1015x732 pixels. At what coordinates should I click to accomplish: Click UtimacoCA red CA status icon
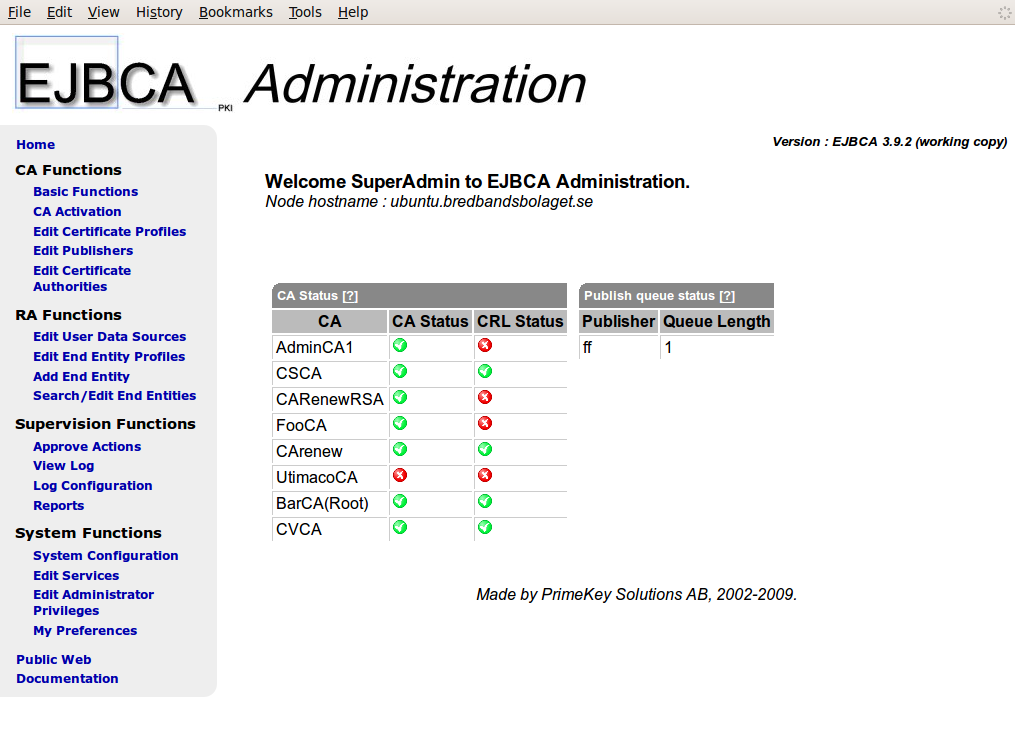400,475
